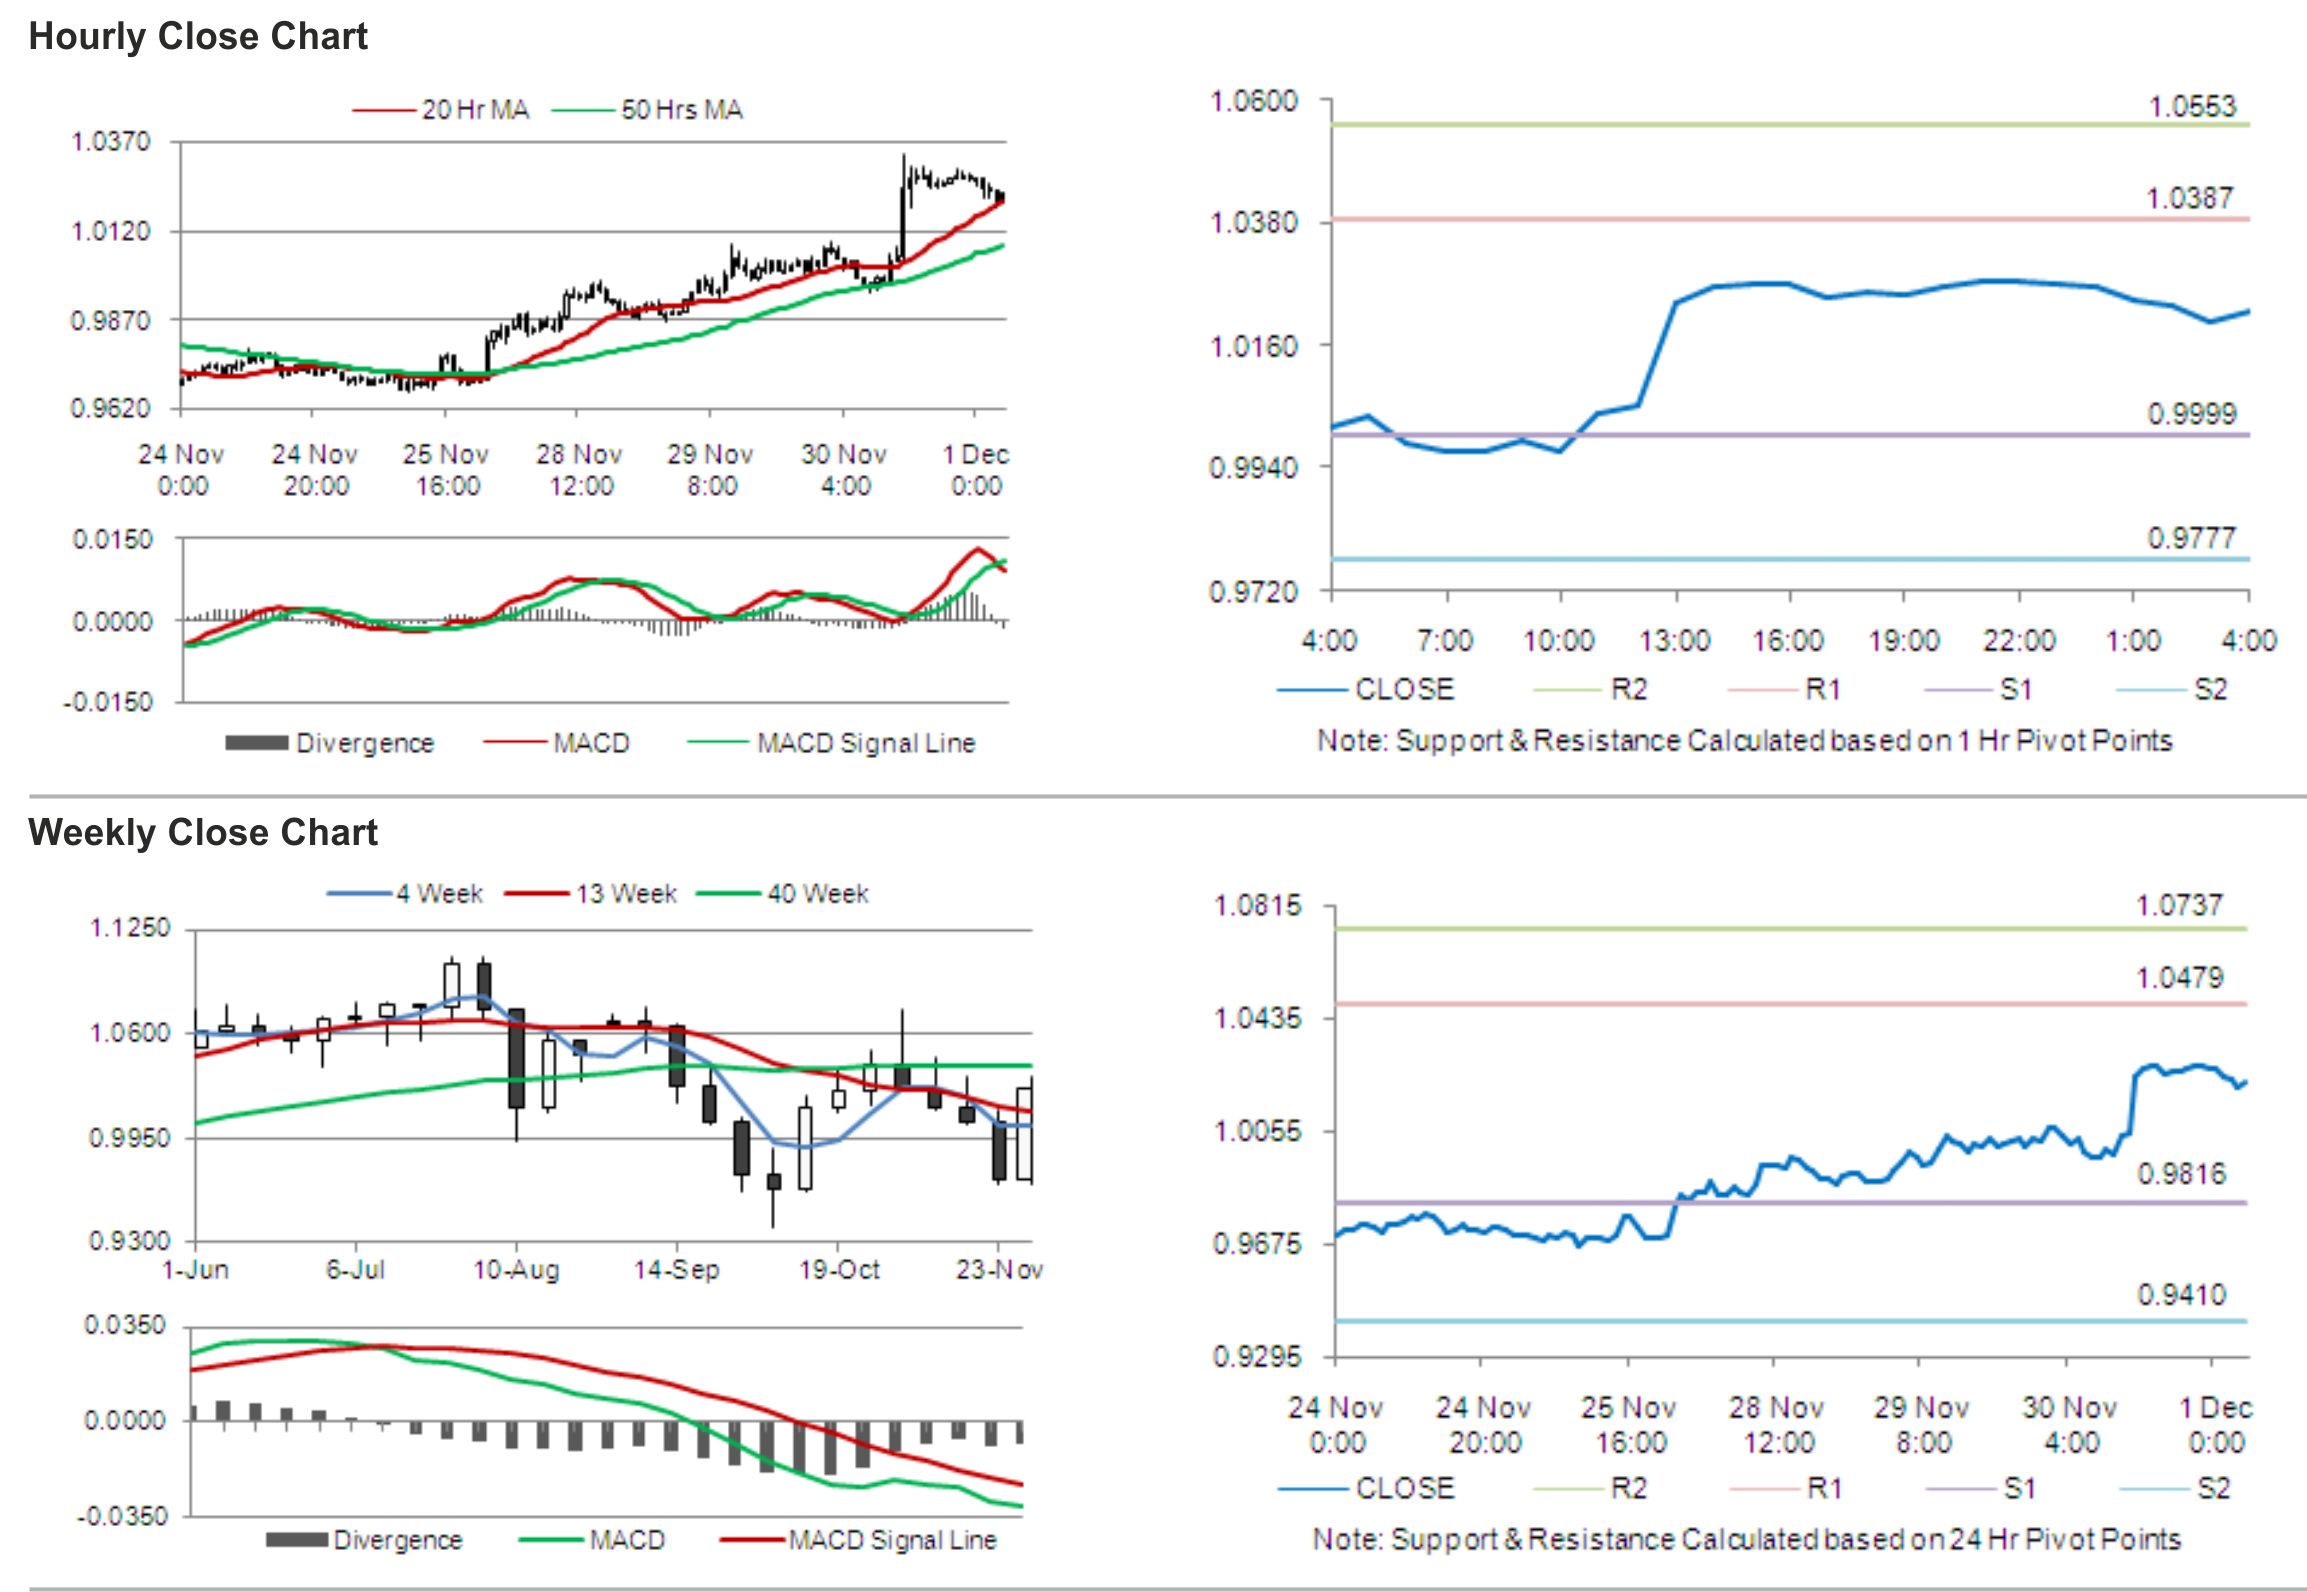The width and height of the screenshot is (2307, 1592).
Task: Click the 10-Aug date axis label
Action: coord(516,1270)
